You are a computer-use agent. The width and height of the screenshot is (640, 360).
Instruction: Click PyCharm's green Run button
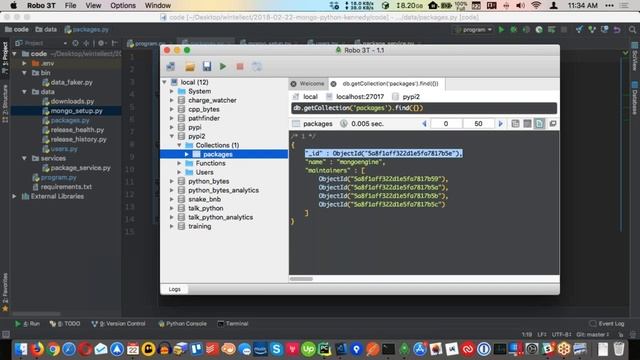(501, 30)
